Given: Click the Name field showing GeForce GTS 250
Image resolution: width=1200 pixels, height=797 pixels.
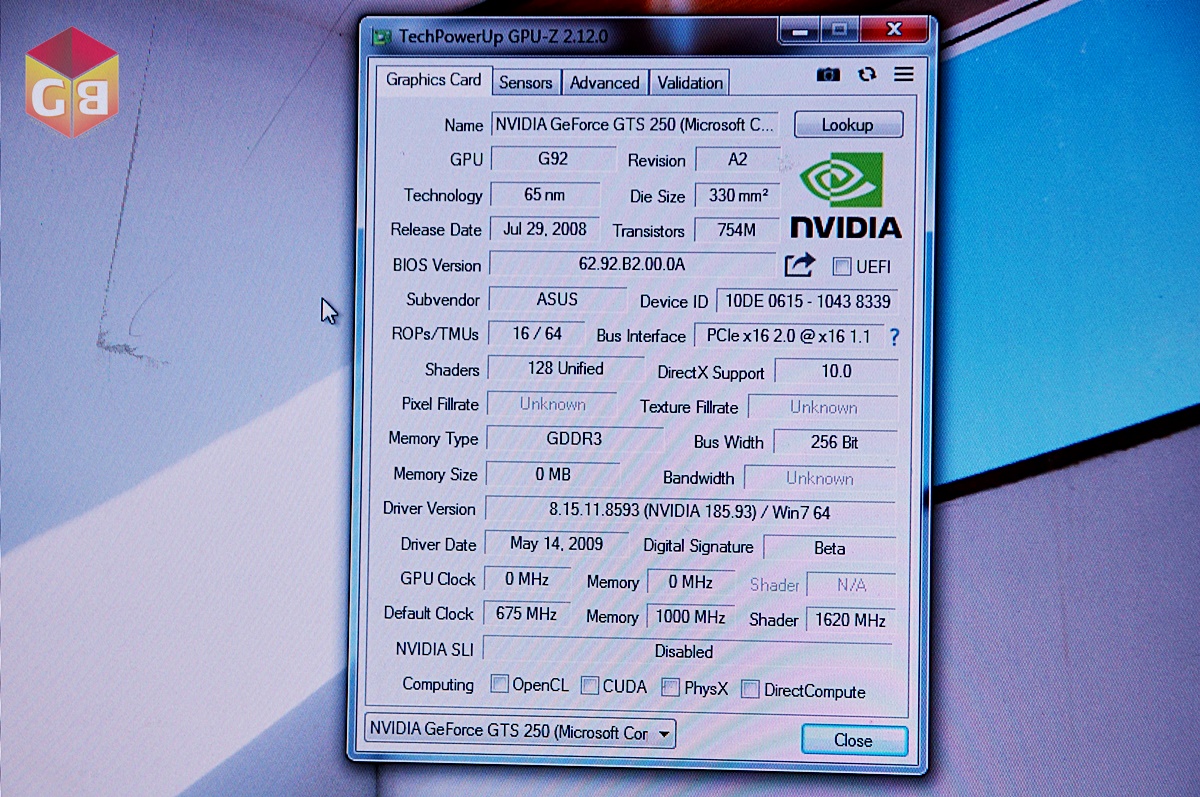Looking at the screenshot, I should pyautogui.click(x=635, y=125).
